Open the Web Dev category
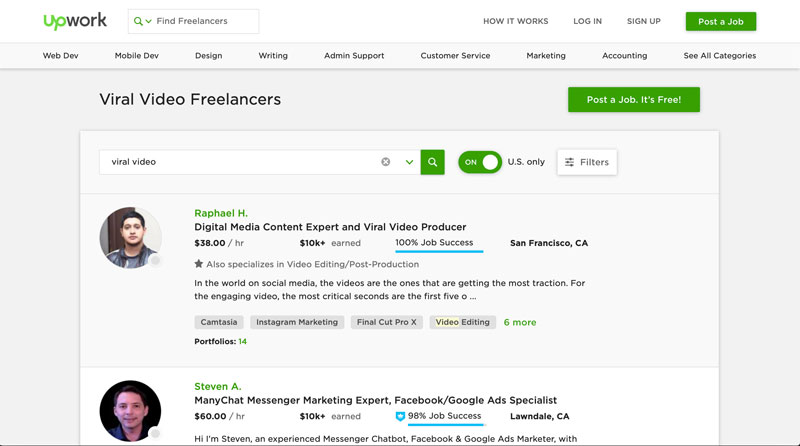This screenshot has height=446, width=800. 61,56
